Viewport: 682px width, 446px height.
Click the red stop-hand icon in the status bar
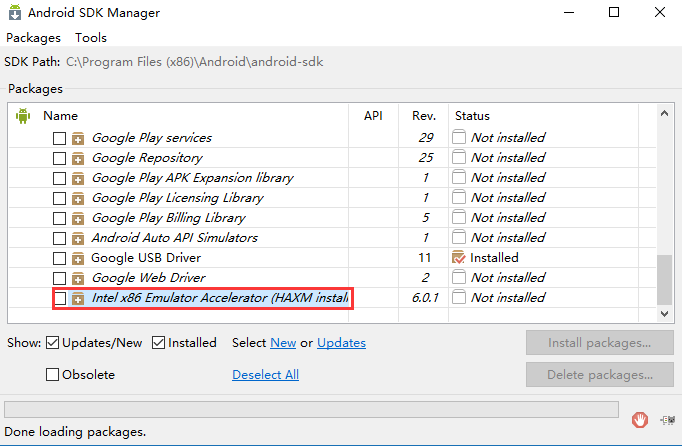pyautogui.click(x=639, y=420)
